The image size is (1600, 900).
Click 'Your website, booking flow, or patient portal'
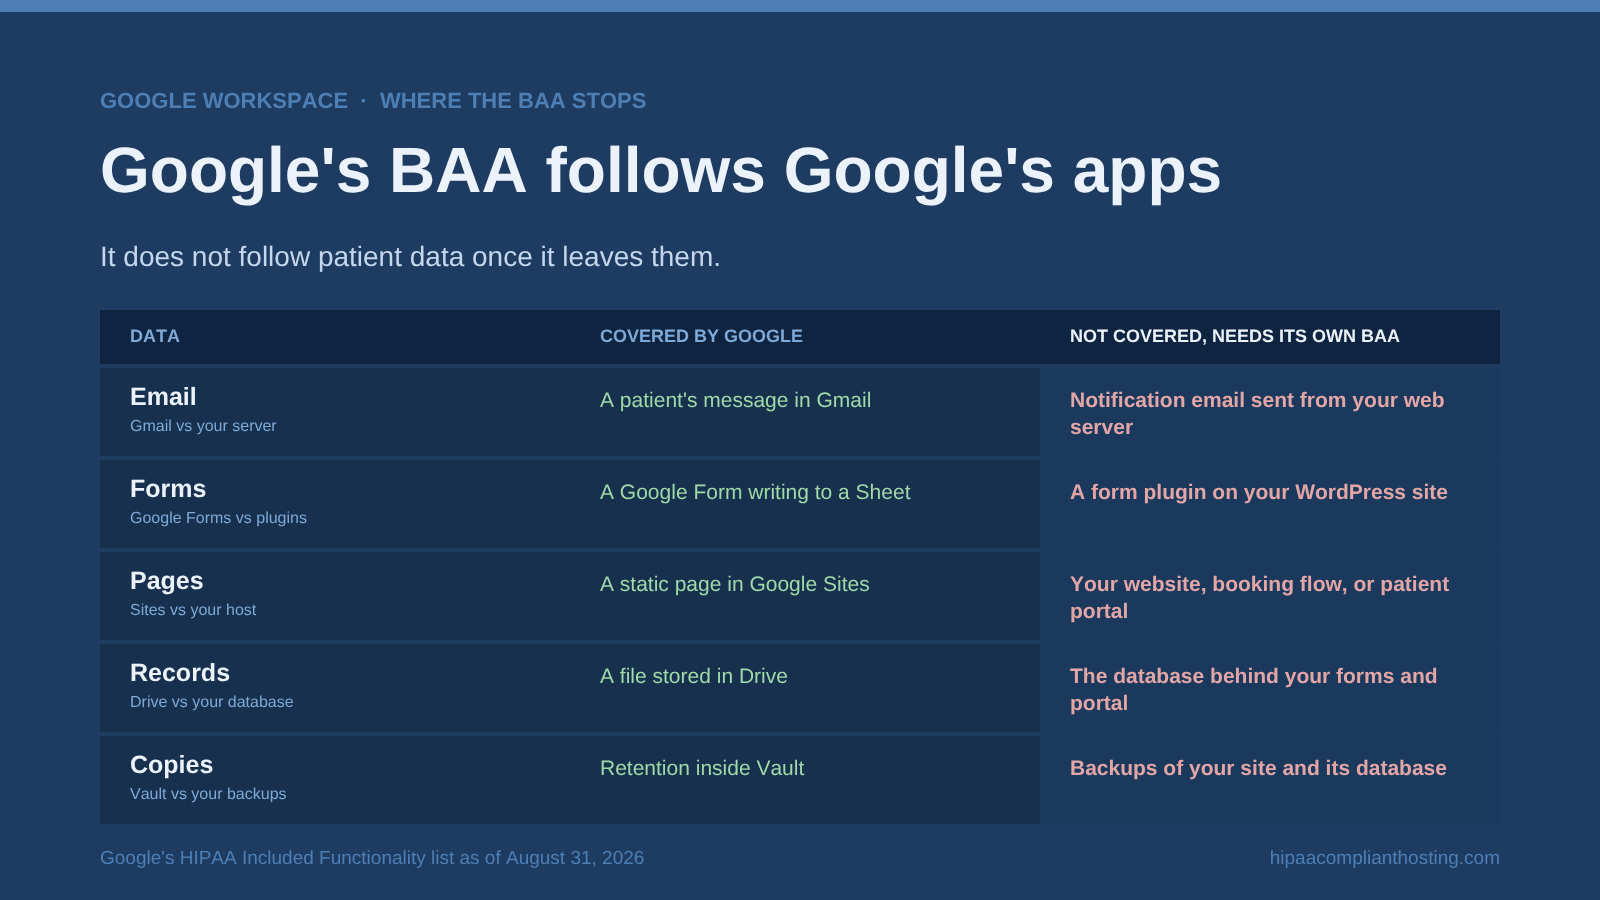(1259, 597)
